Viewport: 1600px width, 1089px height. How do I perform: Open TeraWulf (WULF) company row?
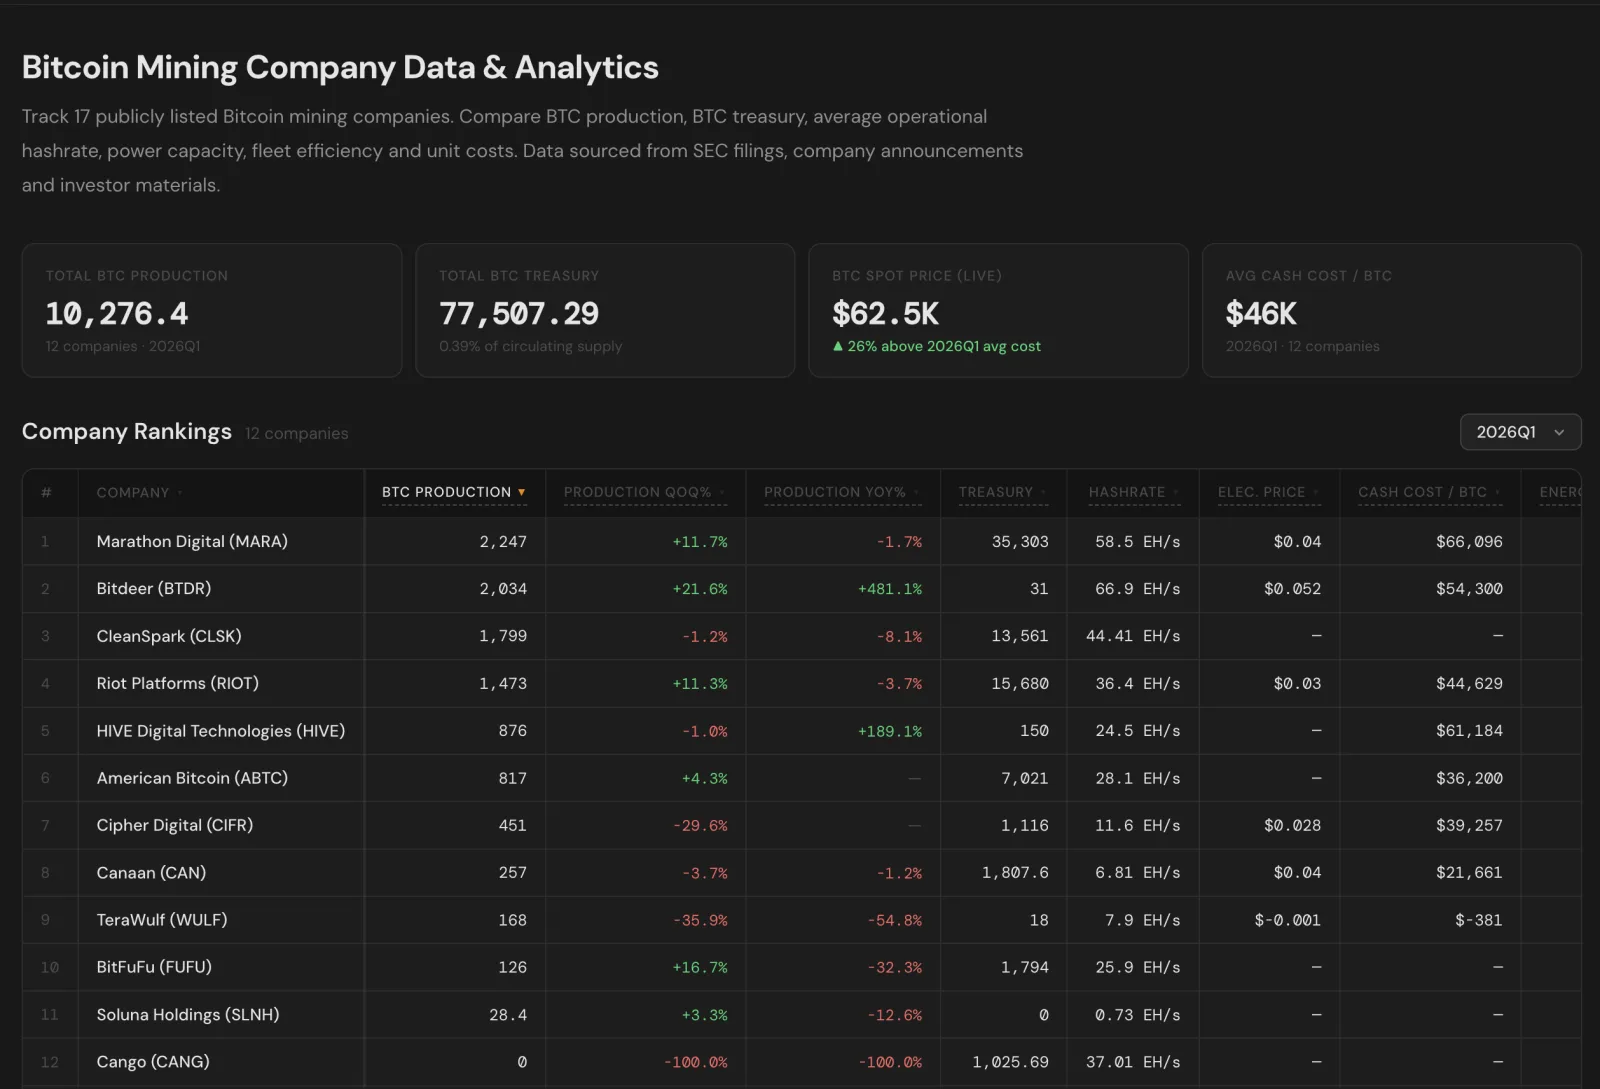coord(802,920)
